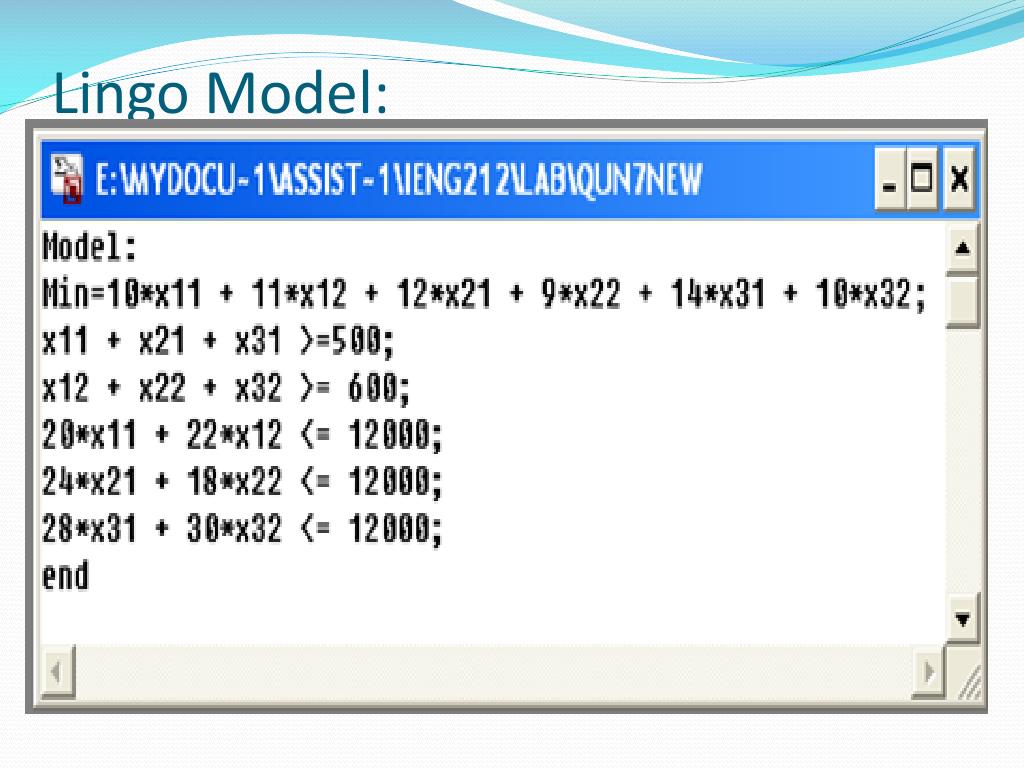Click the 'end' statement line

(65, 576)
